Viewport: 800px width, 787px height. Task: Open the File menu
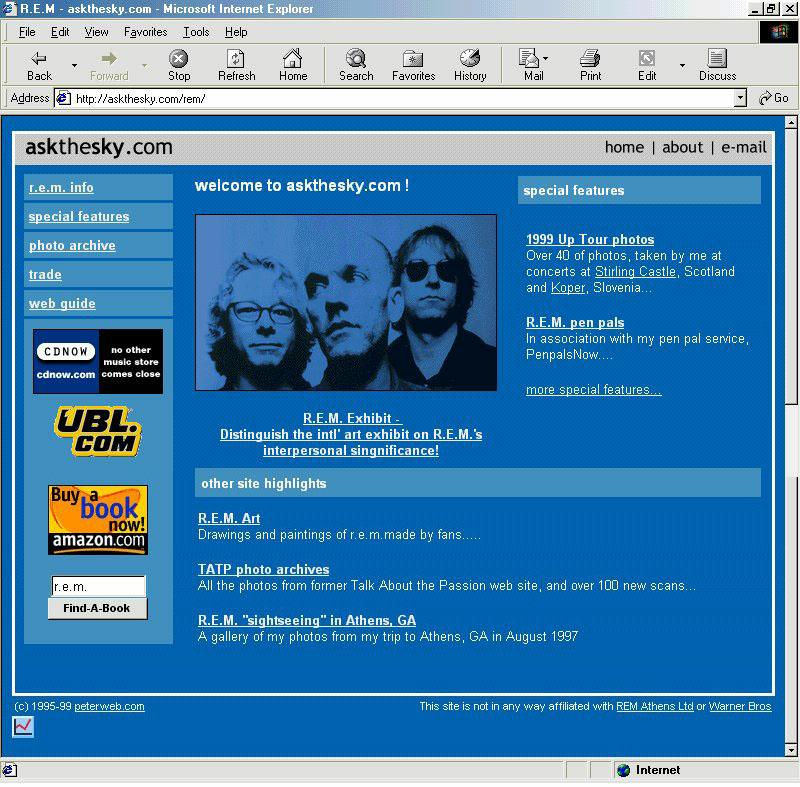27,32
